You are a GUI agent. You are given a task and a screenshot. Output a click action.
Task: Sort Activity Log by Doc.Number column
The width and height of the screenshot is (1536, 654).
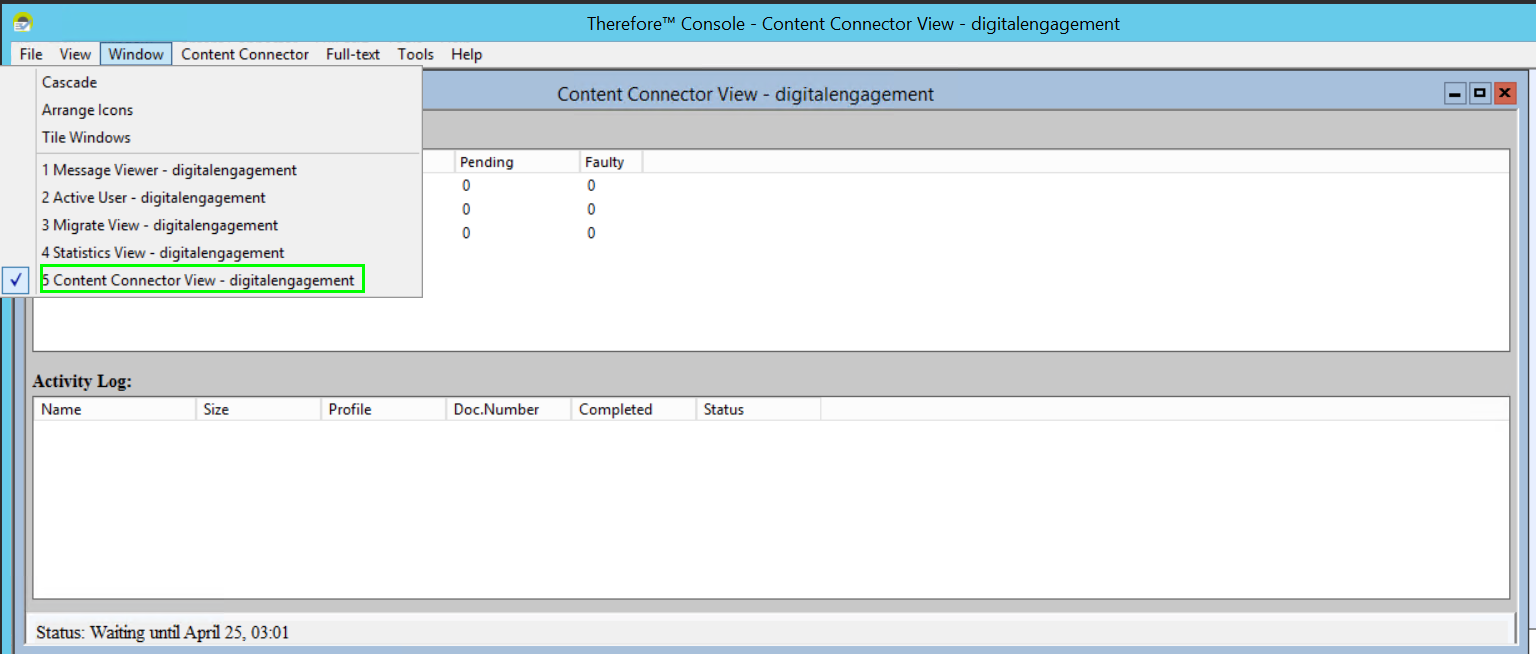pos(509,409)
